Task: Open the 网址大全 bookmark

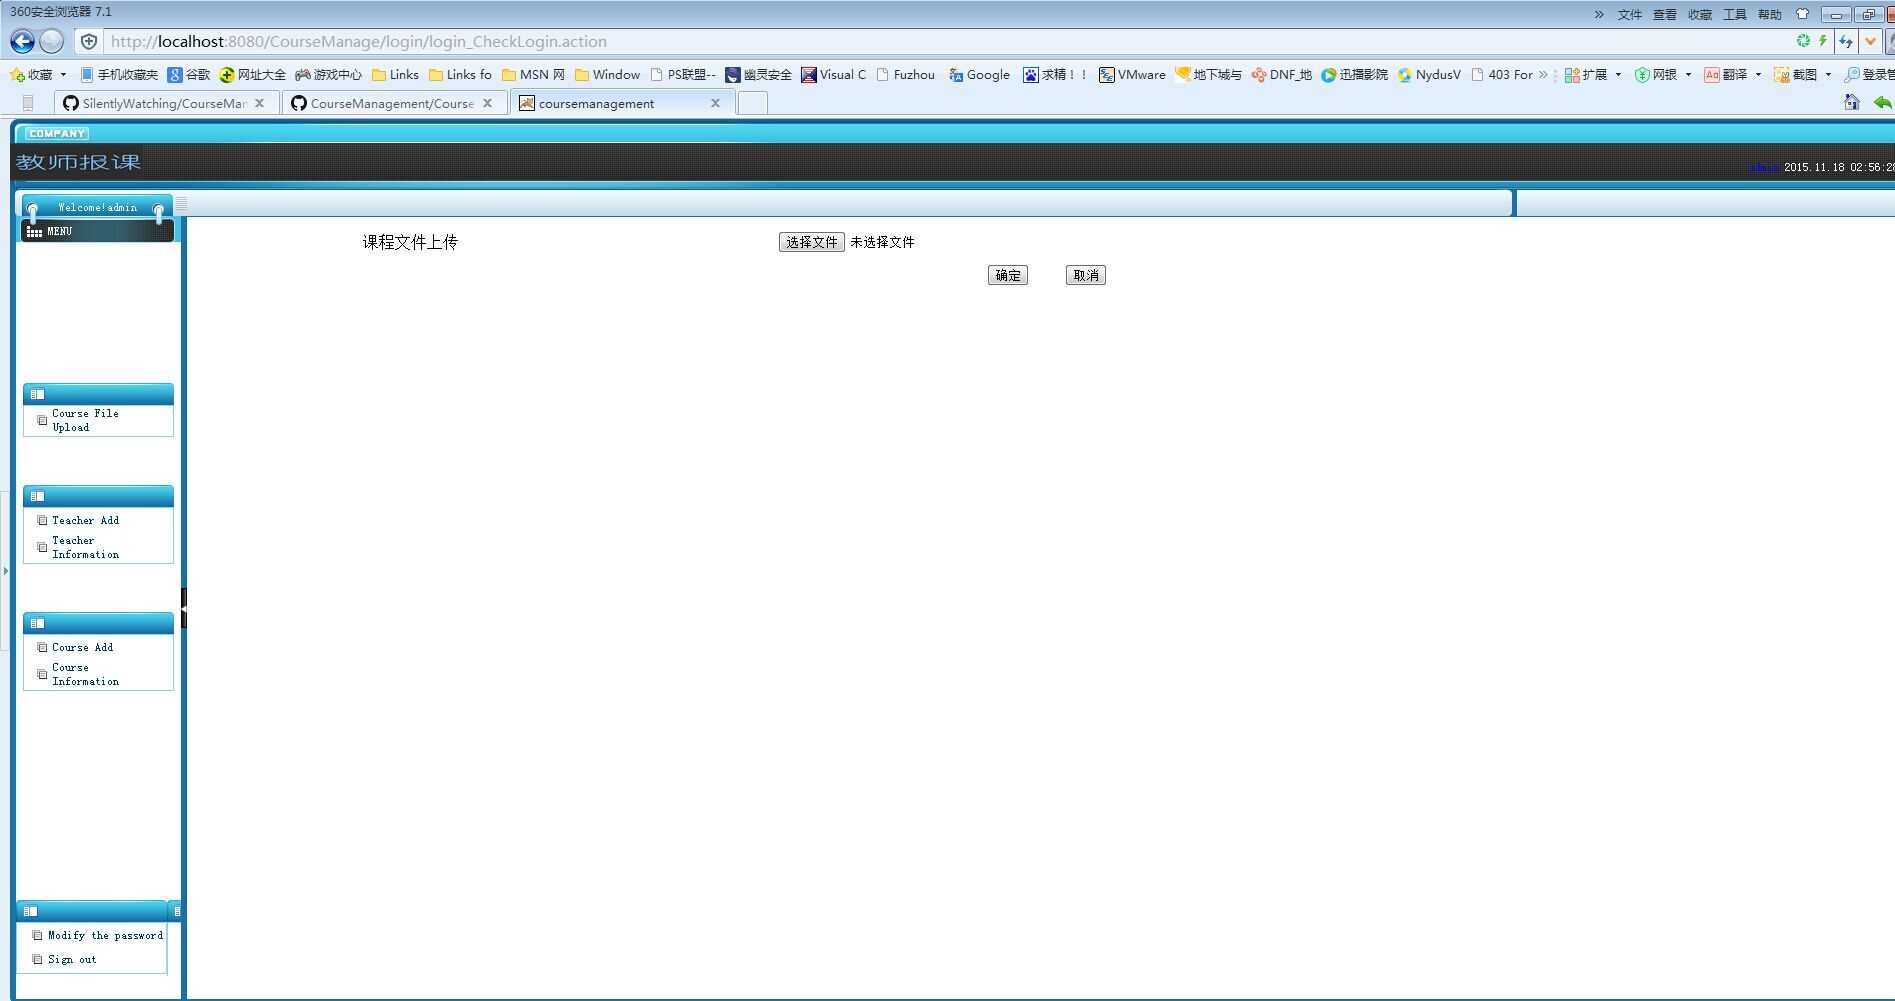Action: (252, 75)
